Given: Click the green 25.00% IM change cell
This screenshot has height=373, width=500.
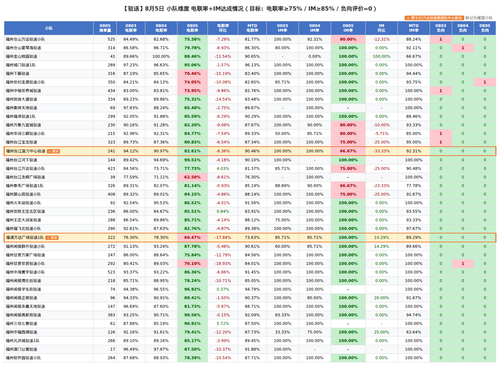Looking at the screenshot, I should click(x=381, y=332).
